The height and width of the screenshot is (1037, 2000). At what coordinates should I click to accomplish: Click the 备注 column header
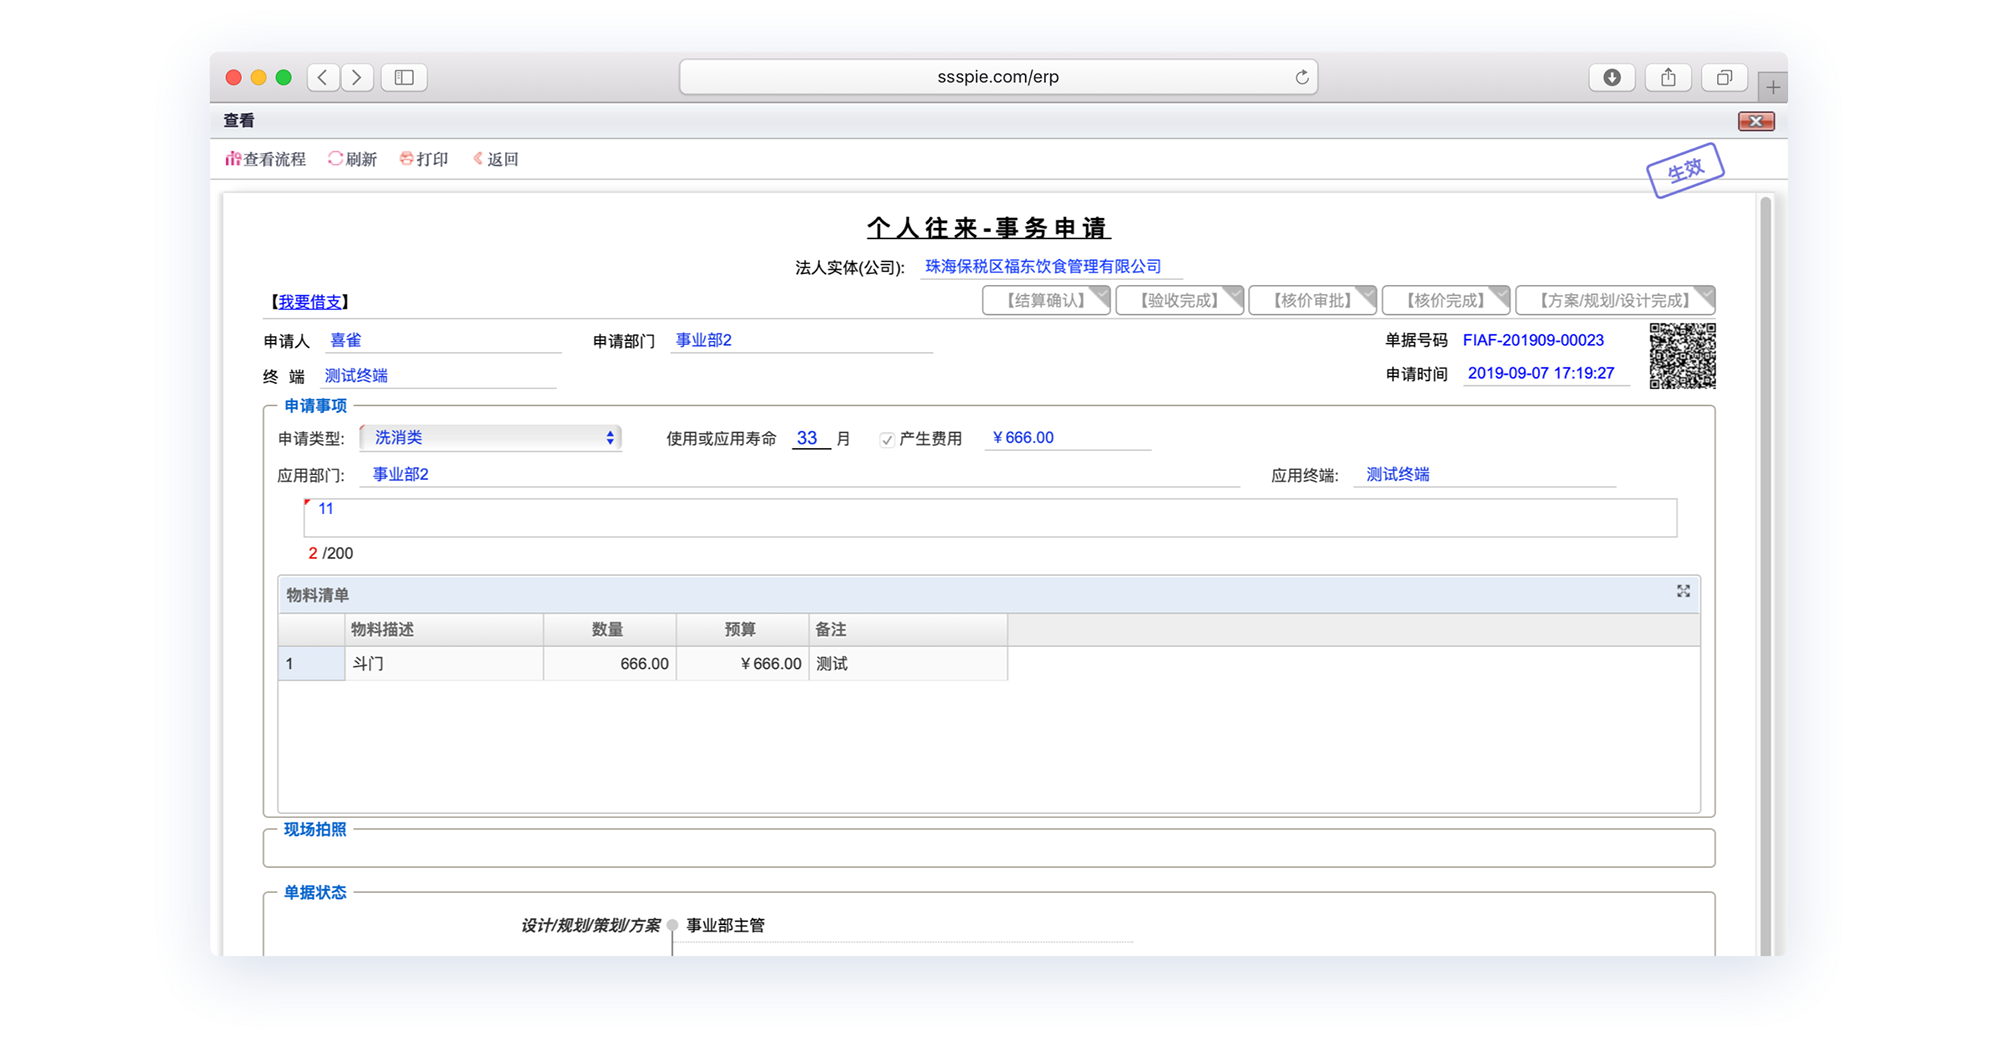908,630
